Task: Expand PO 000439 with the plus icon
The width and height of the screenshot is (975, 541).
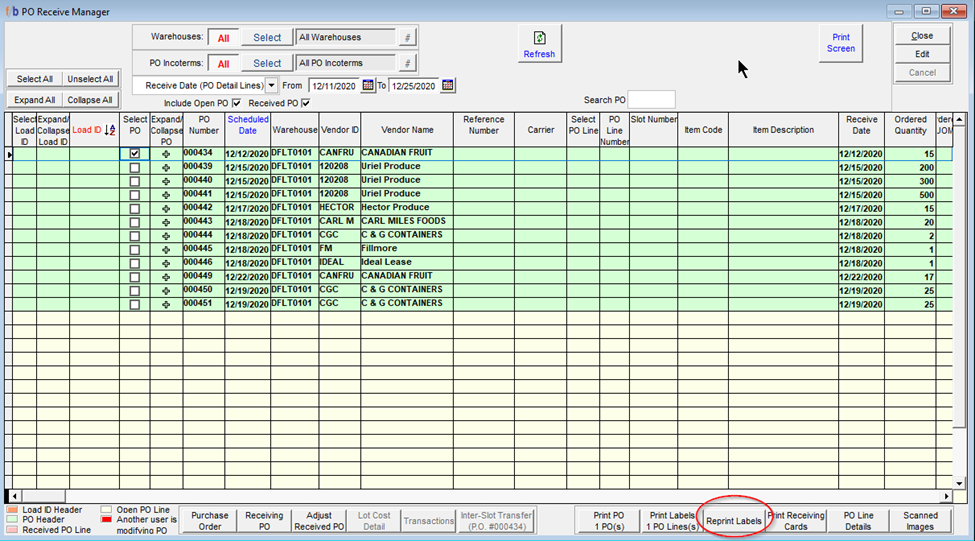Action: pos(165,168)
